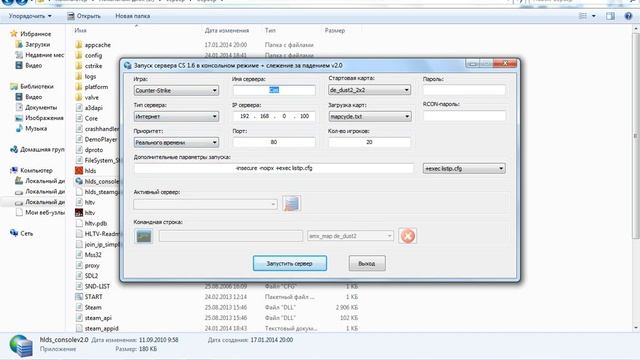Click the red cancel command icon

[407, 236]
